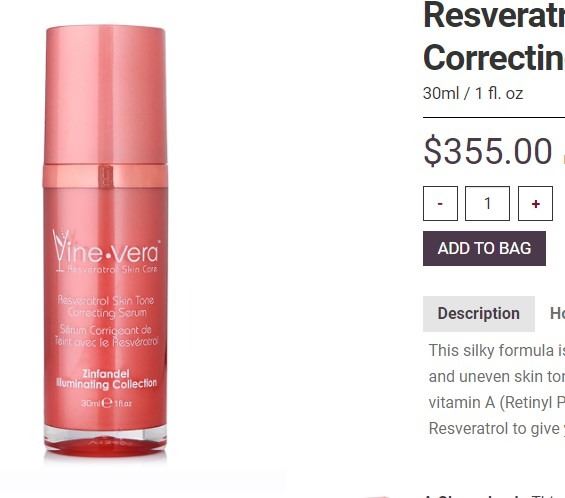Open the Vine Vera serum product image
This screenshot has width=565, height=498.
105,243
